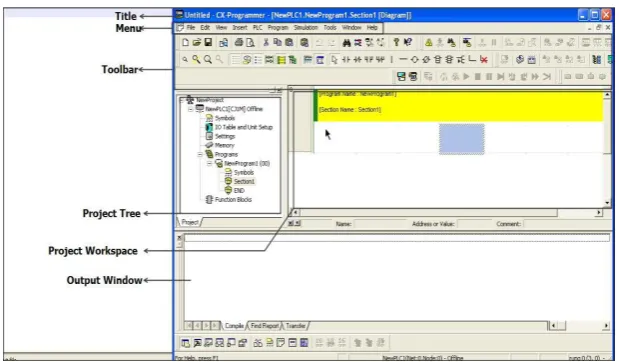Click the Find binoculars icon
Viewport: 619px width, 362px height.
[347, 43]
